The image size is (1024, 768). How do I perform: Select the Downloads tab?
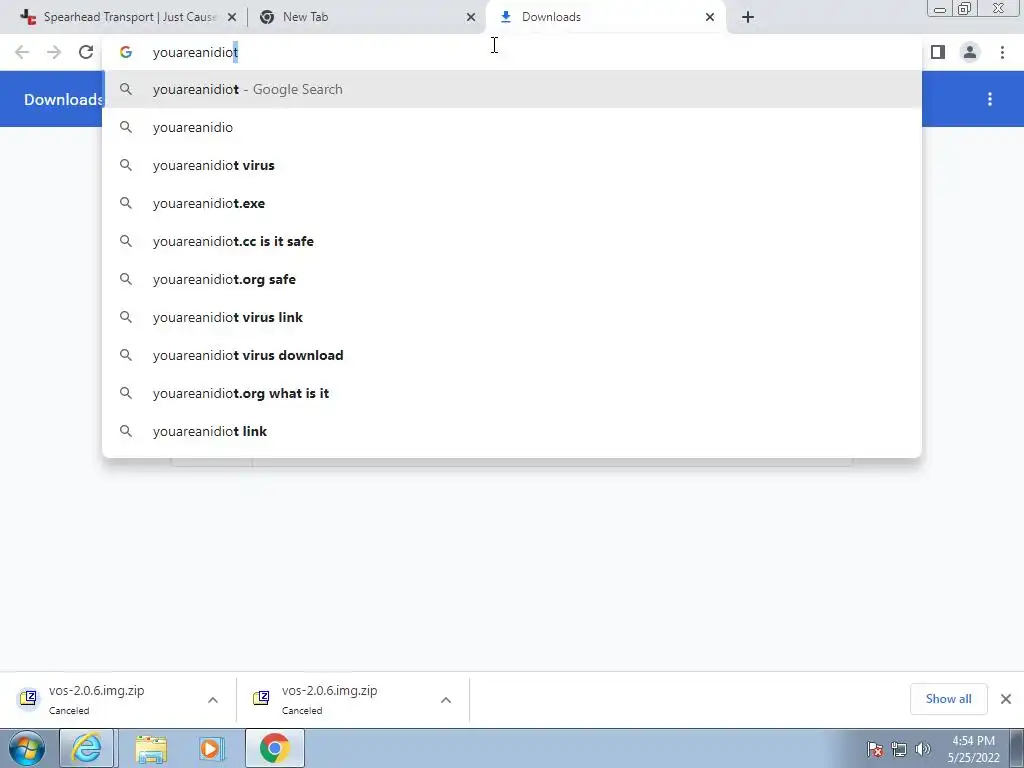604,17
